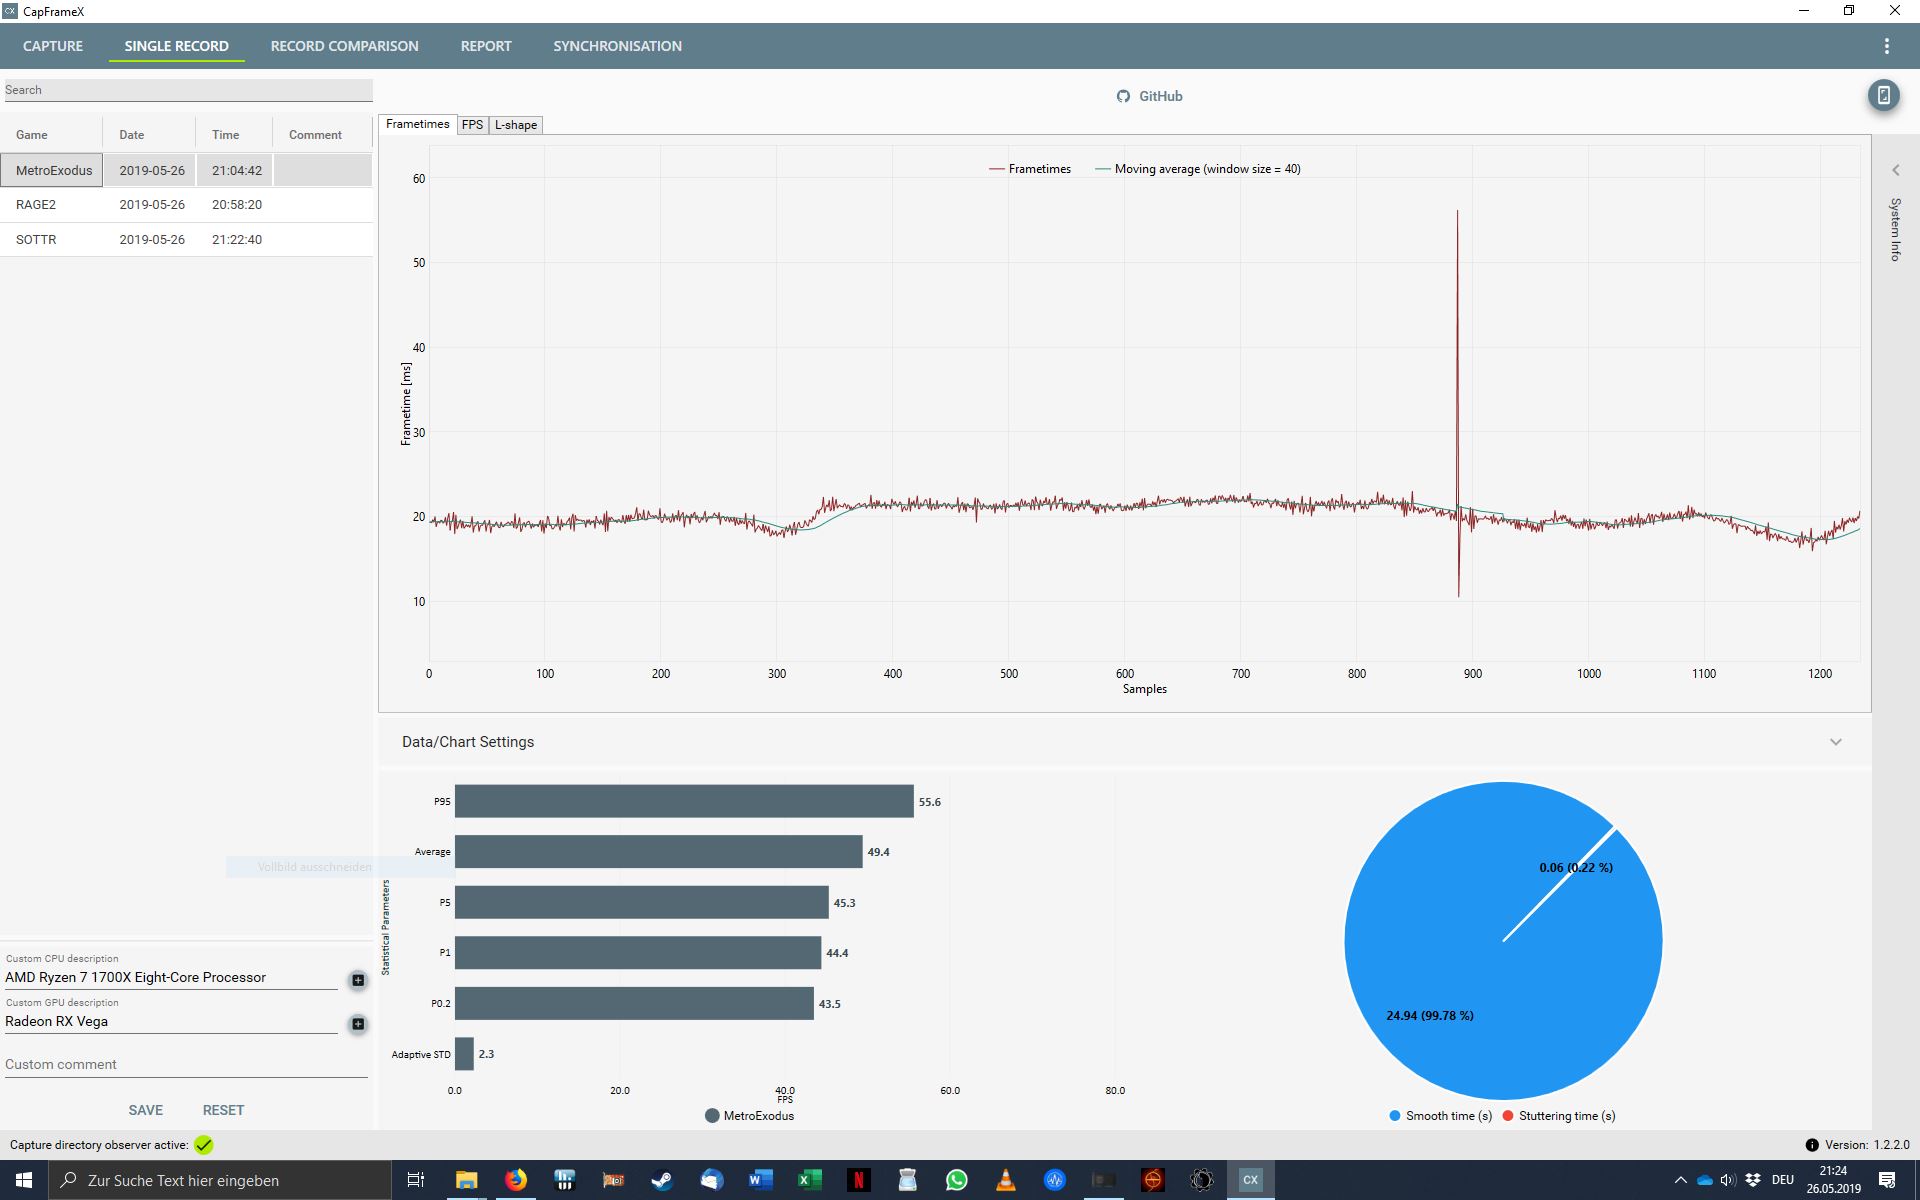
Task: Launch Firefox from the taskbar
Action: click(x=515, y=1180)
